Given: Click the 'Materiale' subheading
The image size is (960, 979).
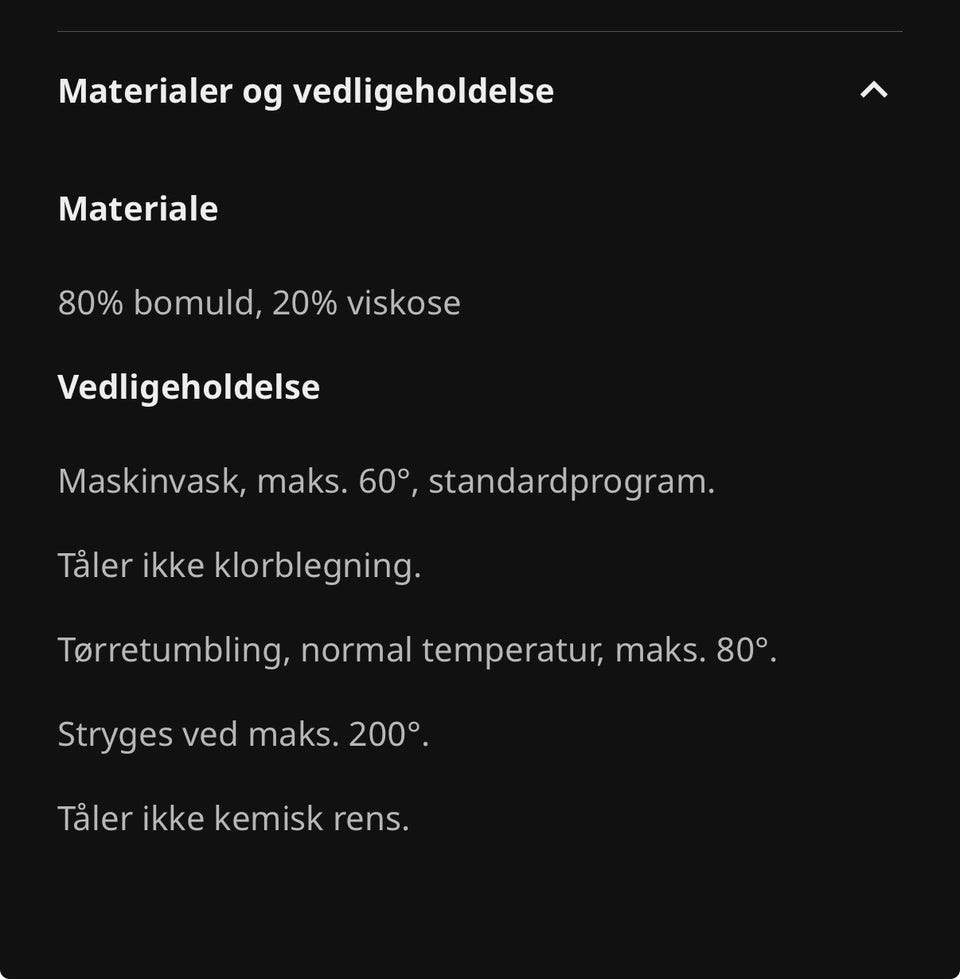Looking at the screenshot, I should 138,209.
